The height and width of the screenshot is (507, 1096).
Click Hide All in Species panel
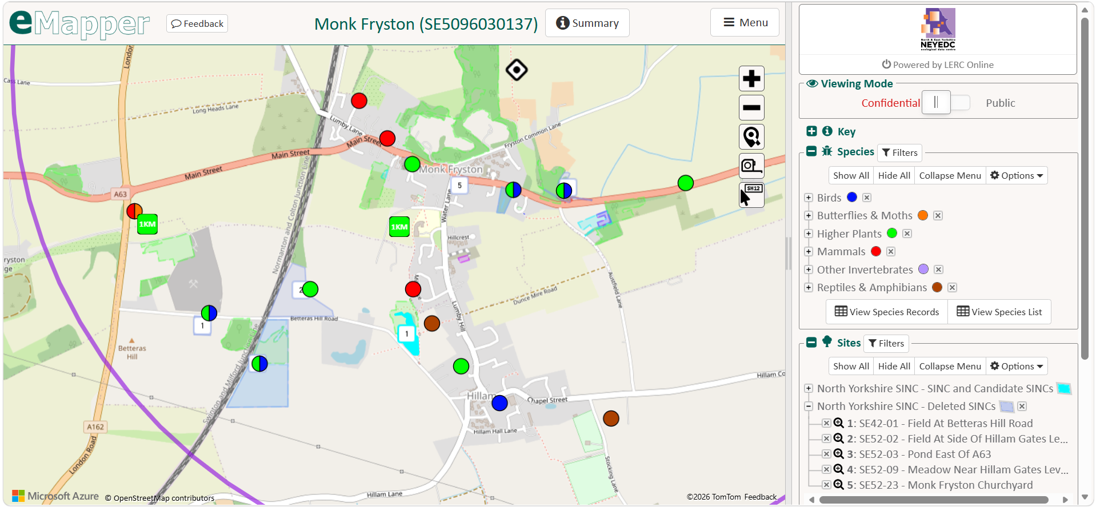click(894, 176)
